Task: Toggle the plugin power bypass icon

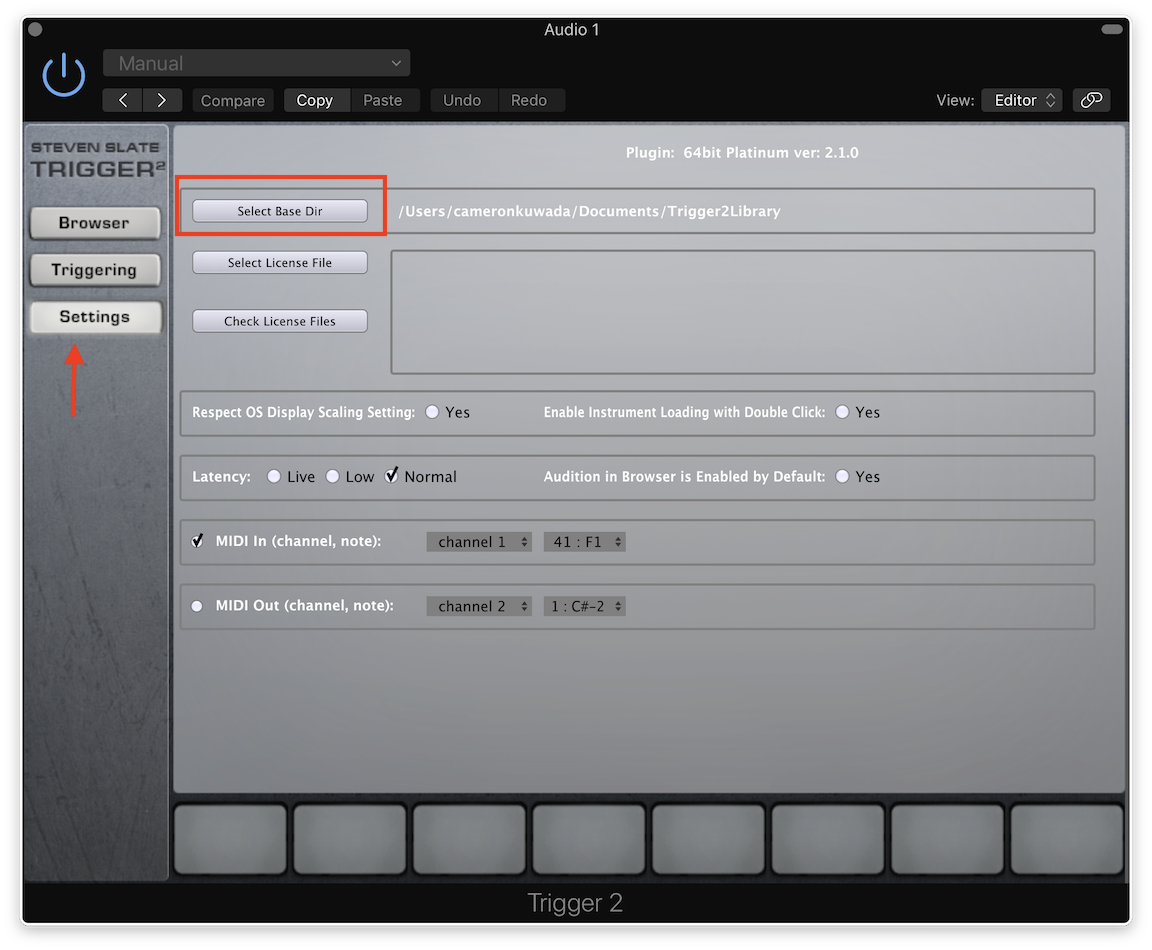Action: point(64,75)
